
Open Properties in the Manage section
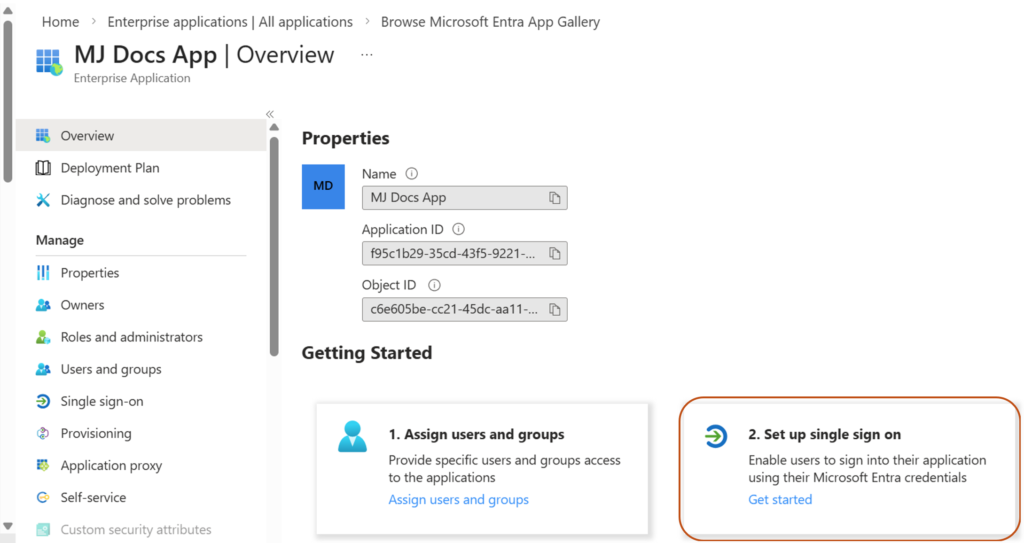pyautogui.click(x=89, y=273)
